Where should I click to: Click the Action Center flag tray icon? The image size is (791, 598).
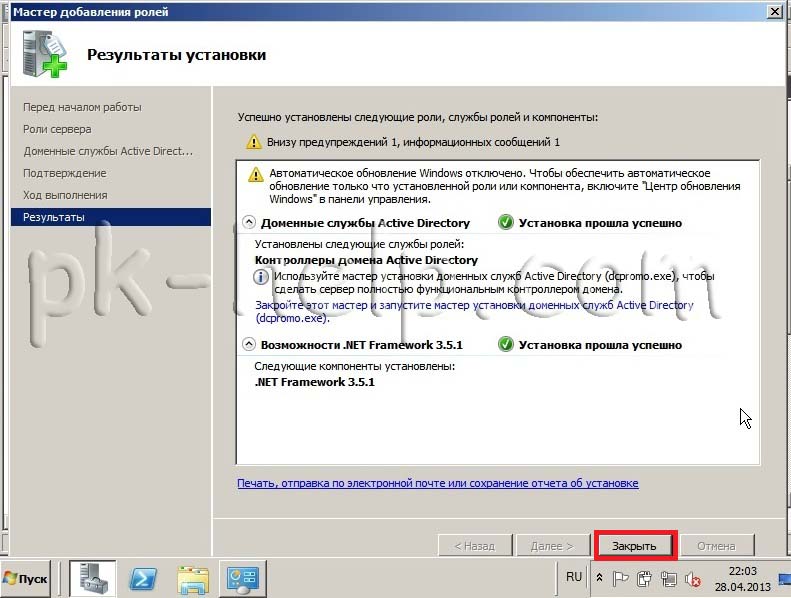[620, 579]
